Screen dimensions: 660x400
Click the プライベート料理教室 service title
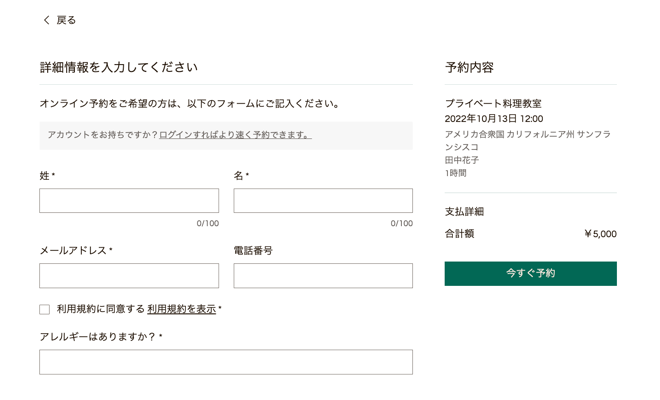coord(493,103)
